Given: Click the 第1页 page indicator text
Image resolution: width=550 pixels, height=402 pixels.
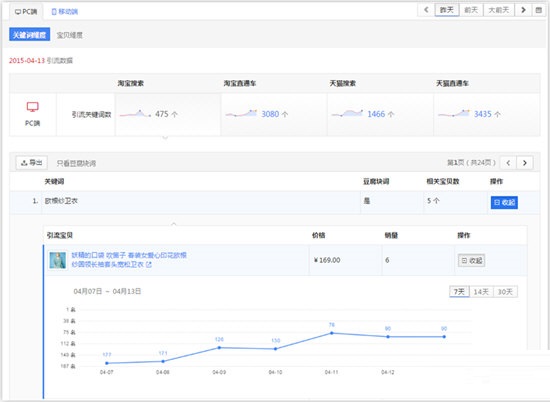Looking at the screenshot, I should [x=471, y=163].
